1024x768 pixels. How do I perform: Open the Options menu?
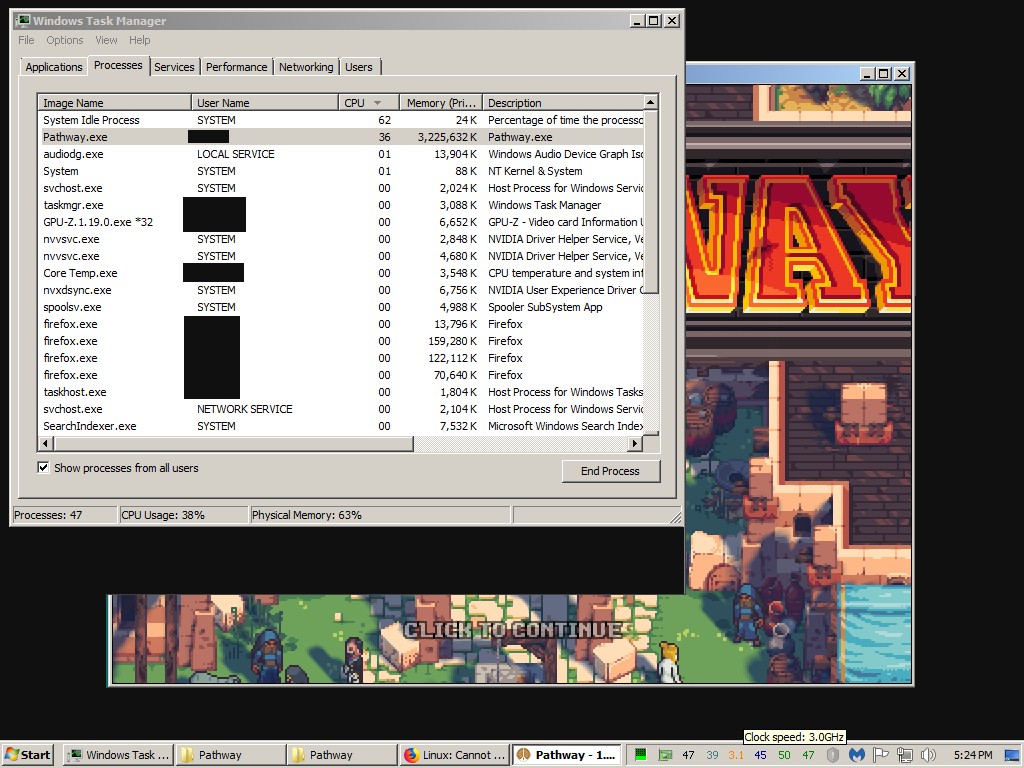pos(65,40)
